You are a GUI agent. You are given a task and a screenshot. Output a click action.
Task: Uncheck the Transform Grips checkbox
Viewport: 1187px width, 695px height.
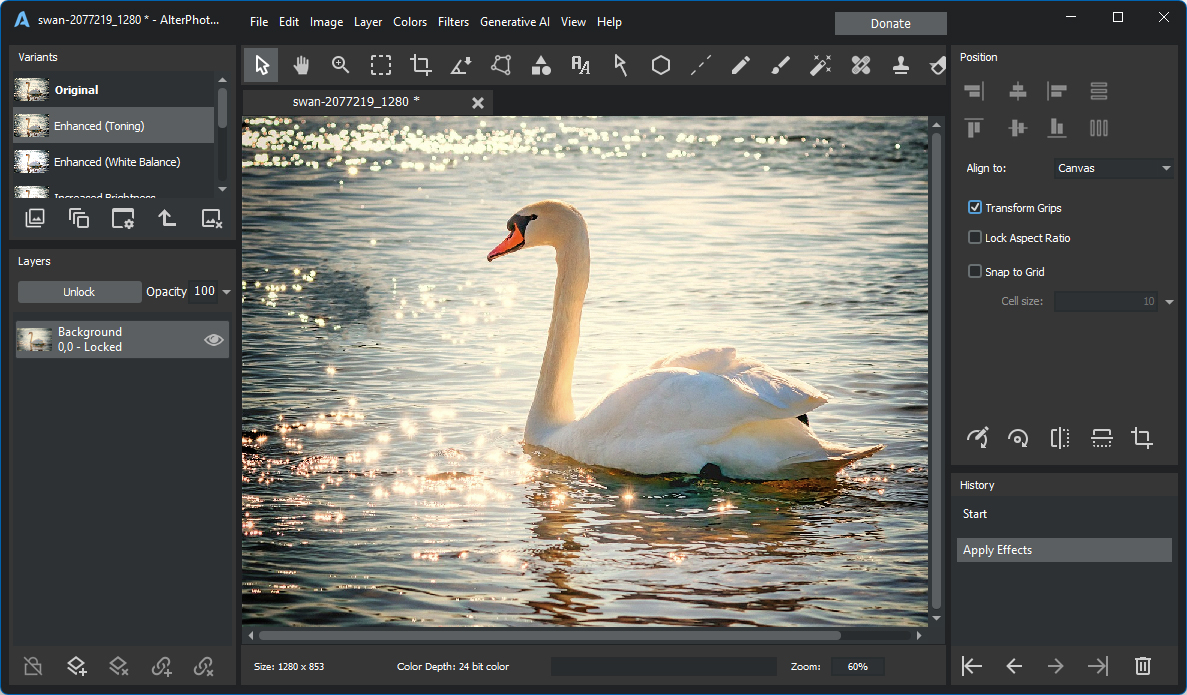[975, 208]
